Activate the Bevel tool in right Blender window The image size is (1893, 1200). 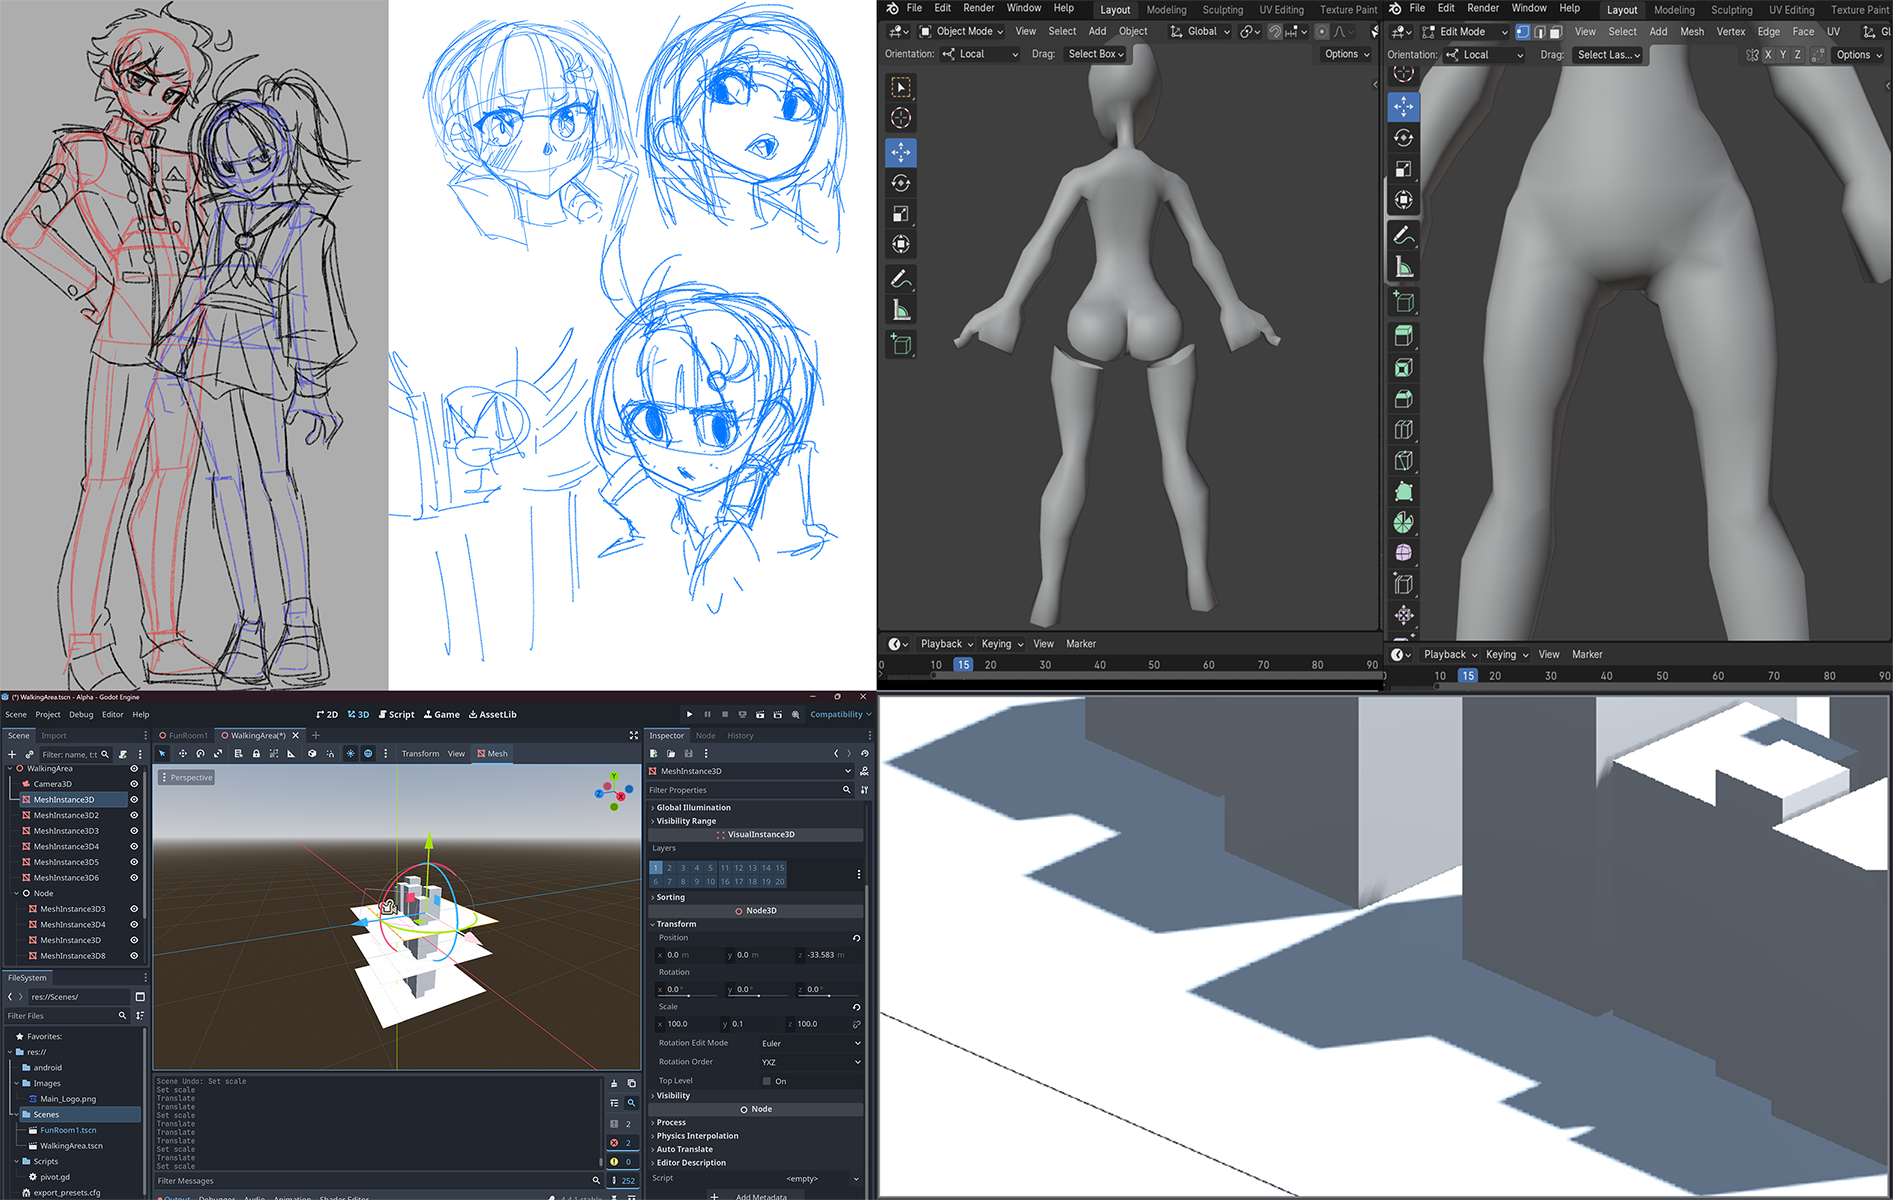pyautogui.click(x=1404, y=399)
